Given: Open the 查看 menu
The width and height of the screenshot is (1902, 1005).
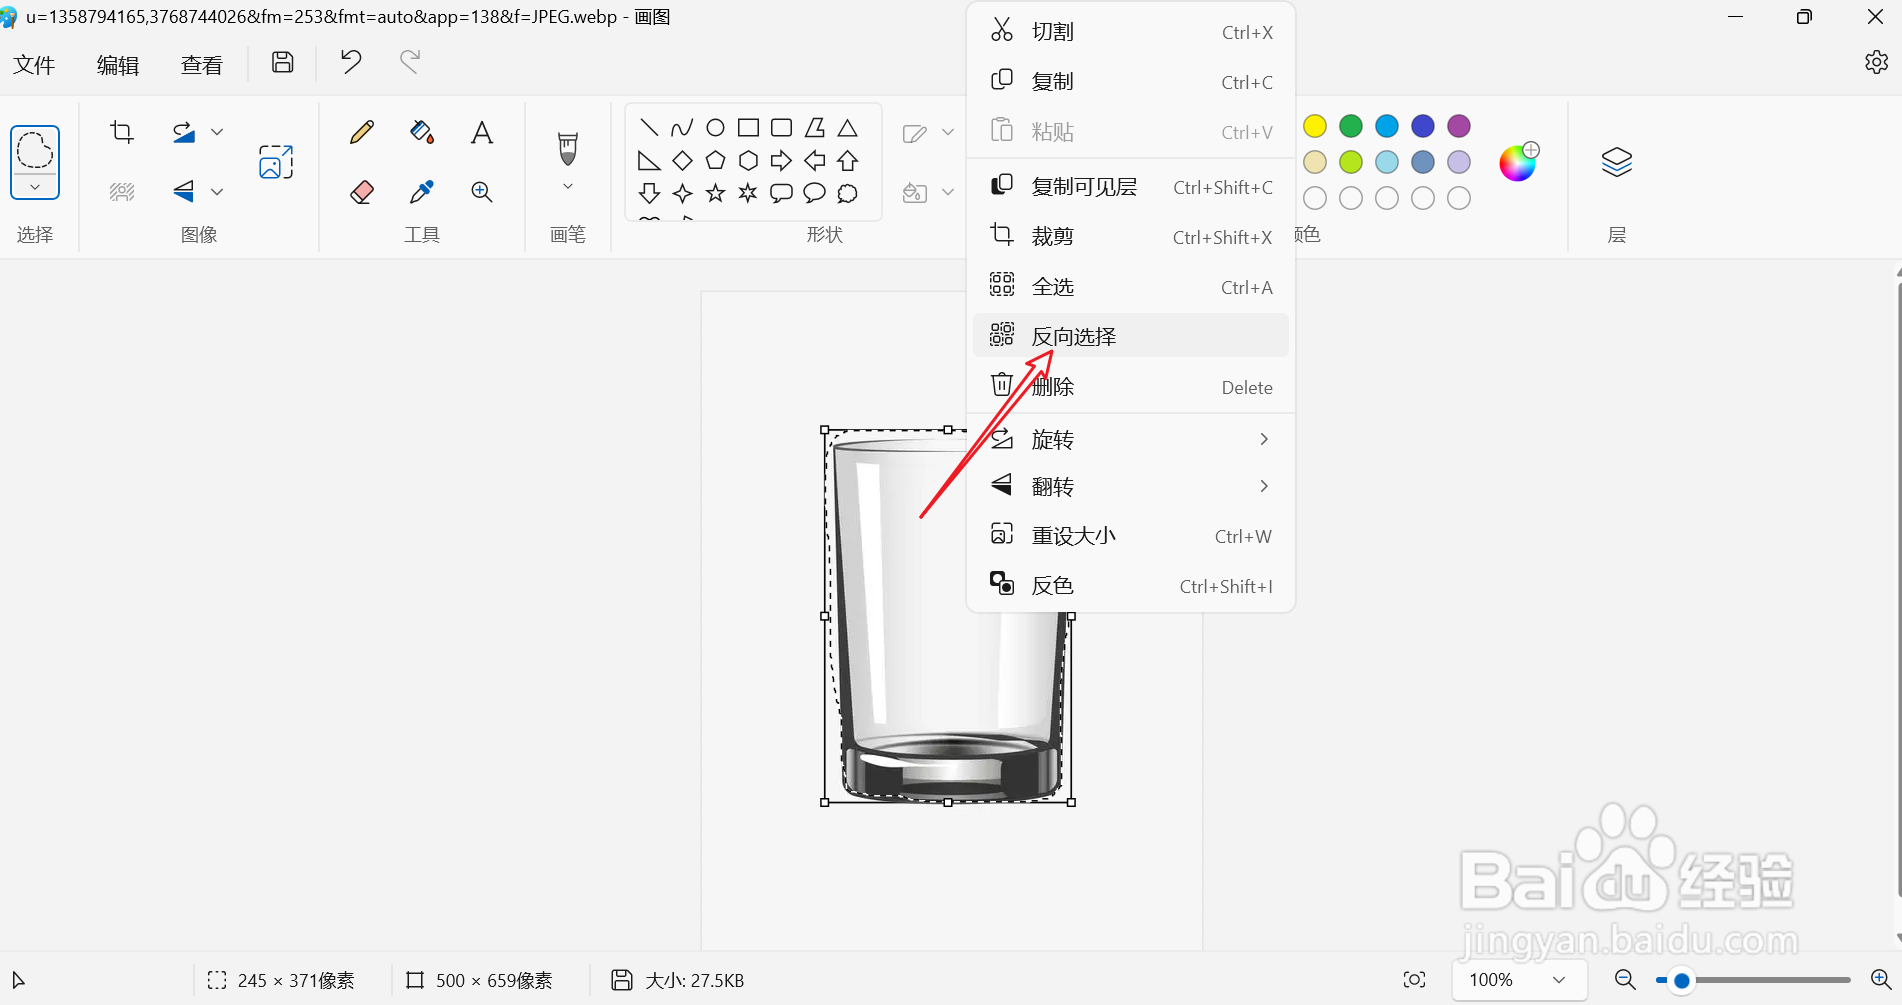Looking at the screenshot, I should 202,65.
